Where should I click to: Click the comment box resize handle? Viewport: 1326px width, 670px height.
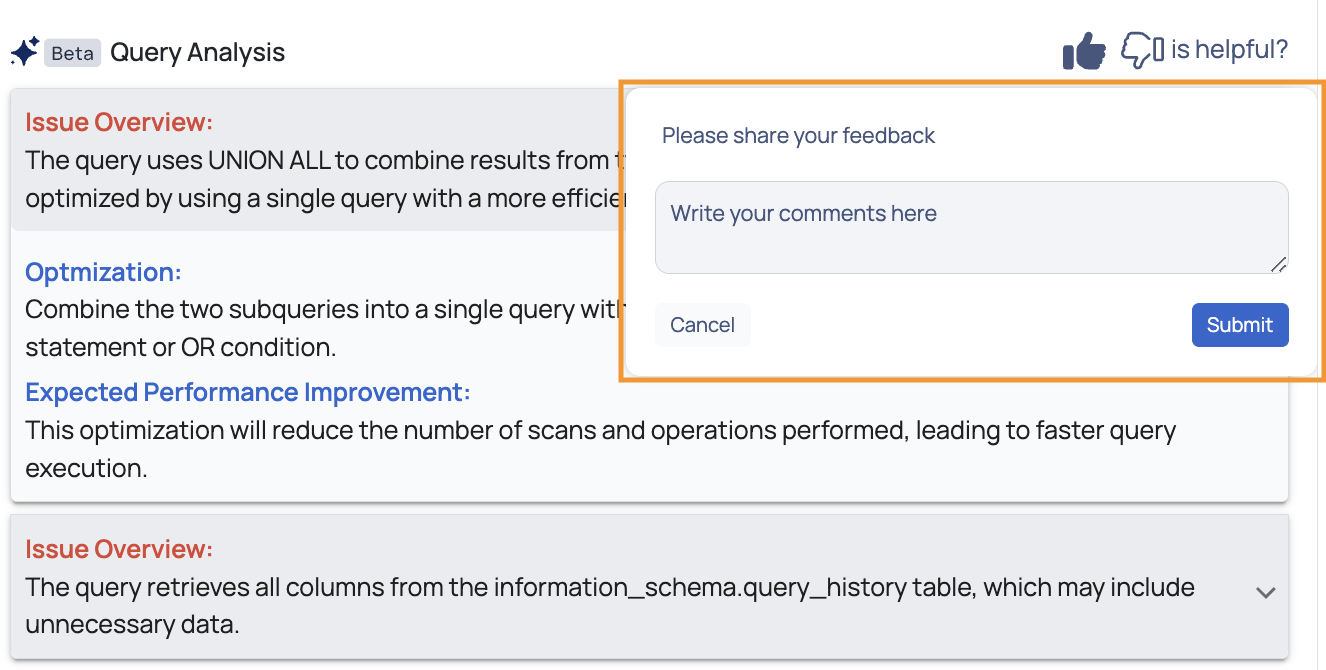1278,264
